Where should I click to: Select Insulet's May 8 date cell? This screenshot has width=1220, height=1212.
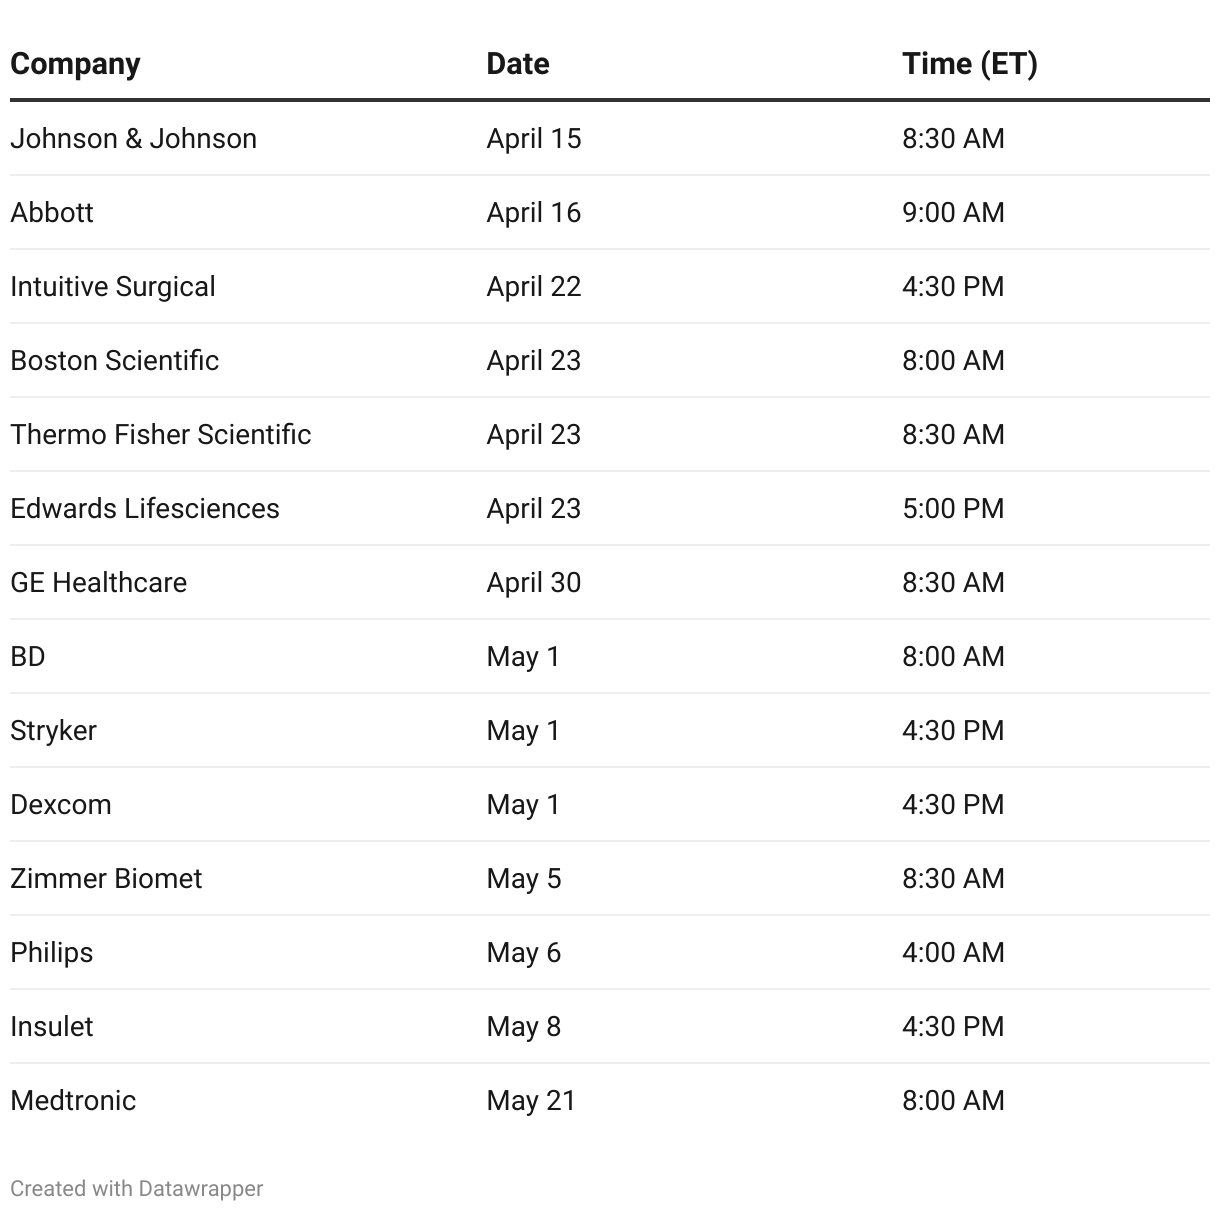point(523,1026)
